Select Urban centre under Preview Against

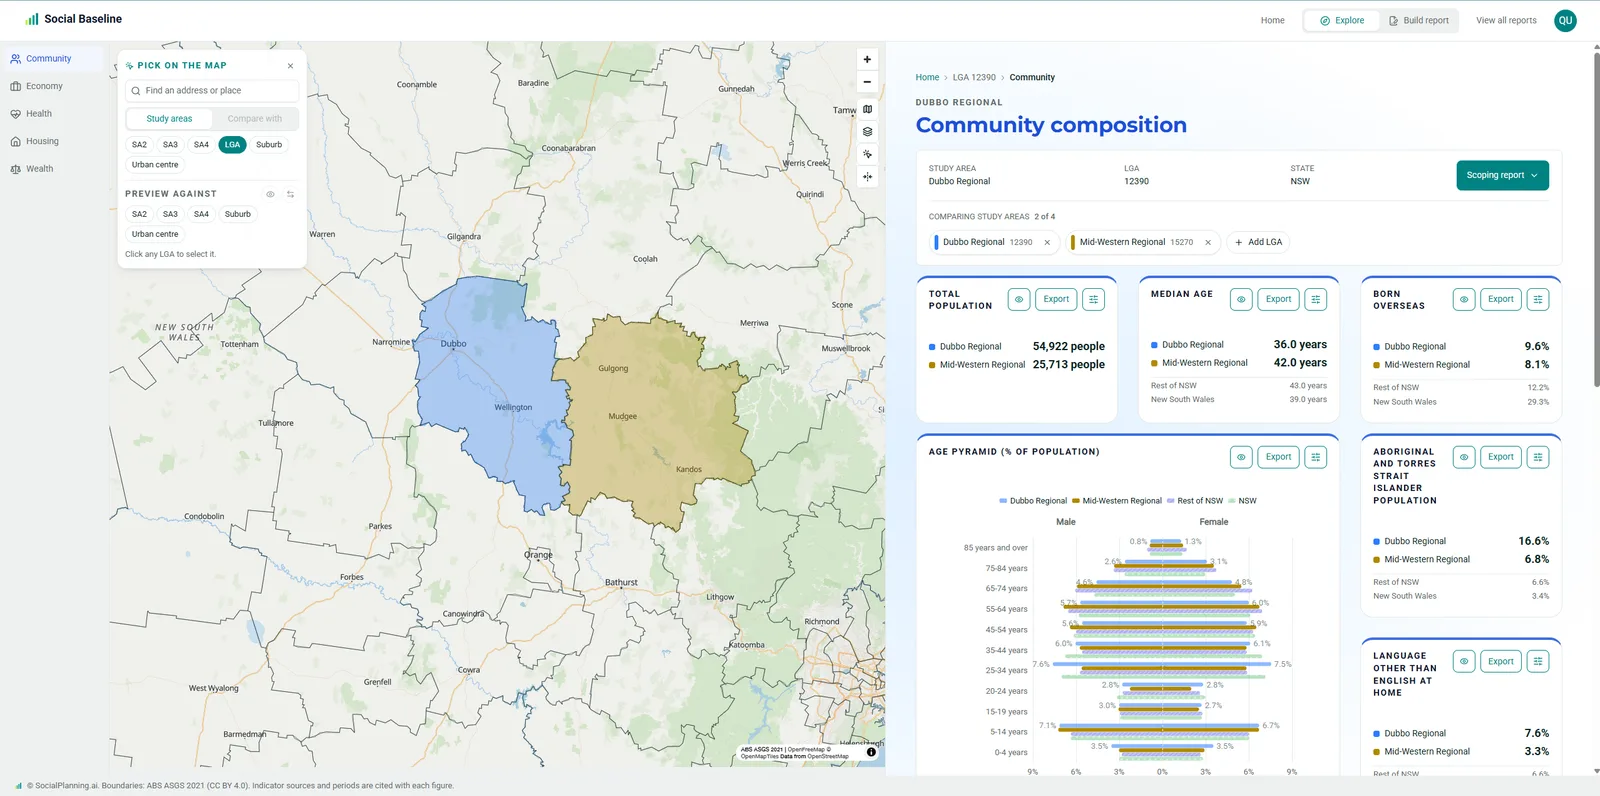pyautogui.click(x=155, y=234)
